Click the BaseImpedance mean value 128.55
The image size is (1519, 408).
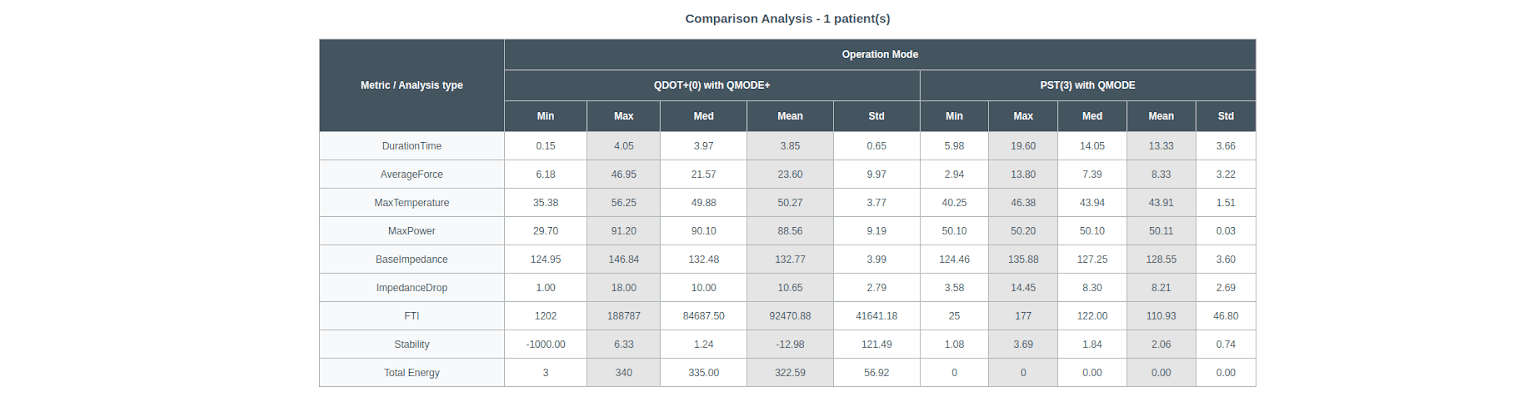(1160, 259)
